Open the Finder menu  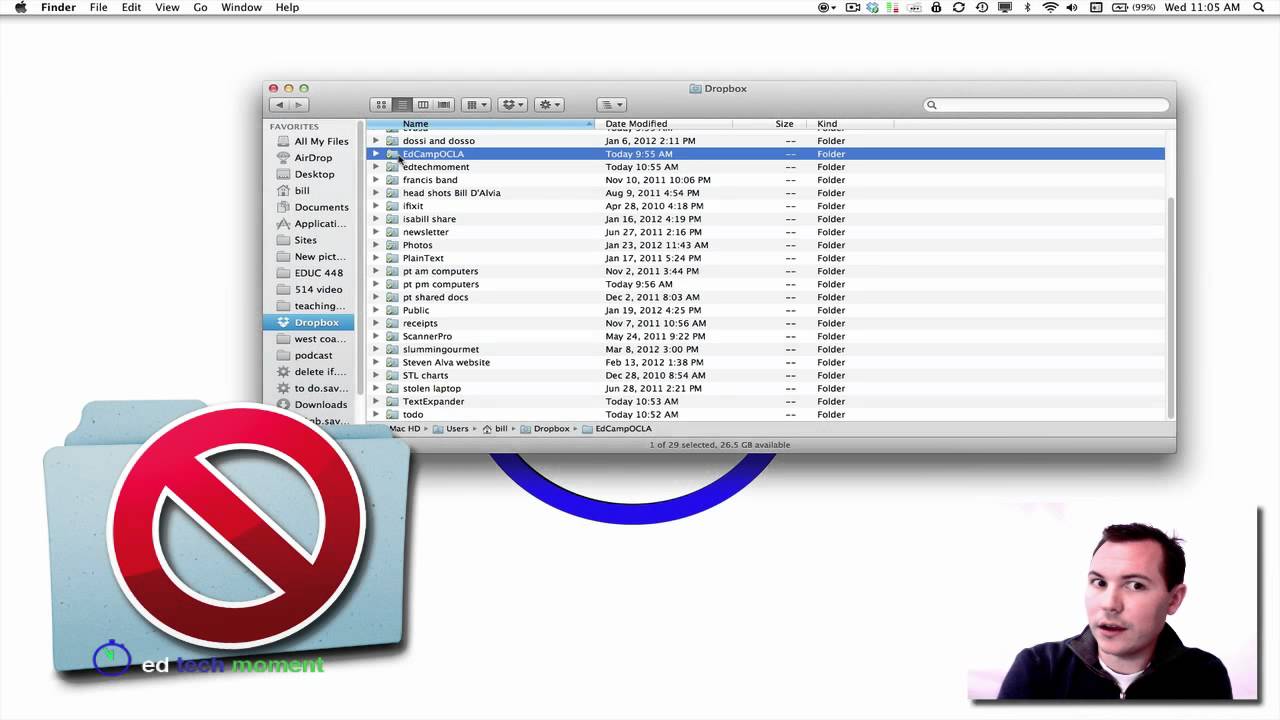click(58, 8)
